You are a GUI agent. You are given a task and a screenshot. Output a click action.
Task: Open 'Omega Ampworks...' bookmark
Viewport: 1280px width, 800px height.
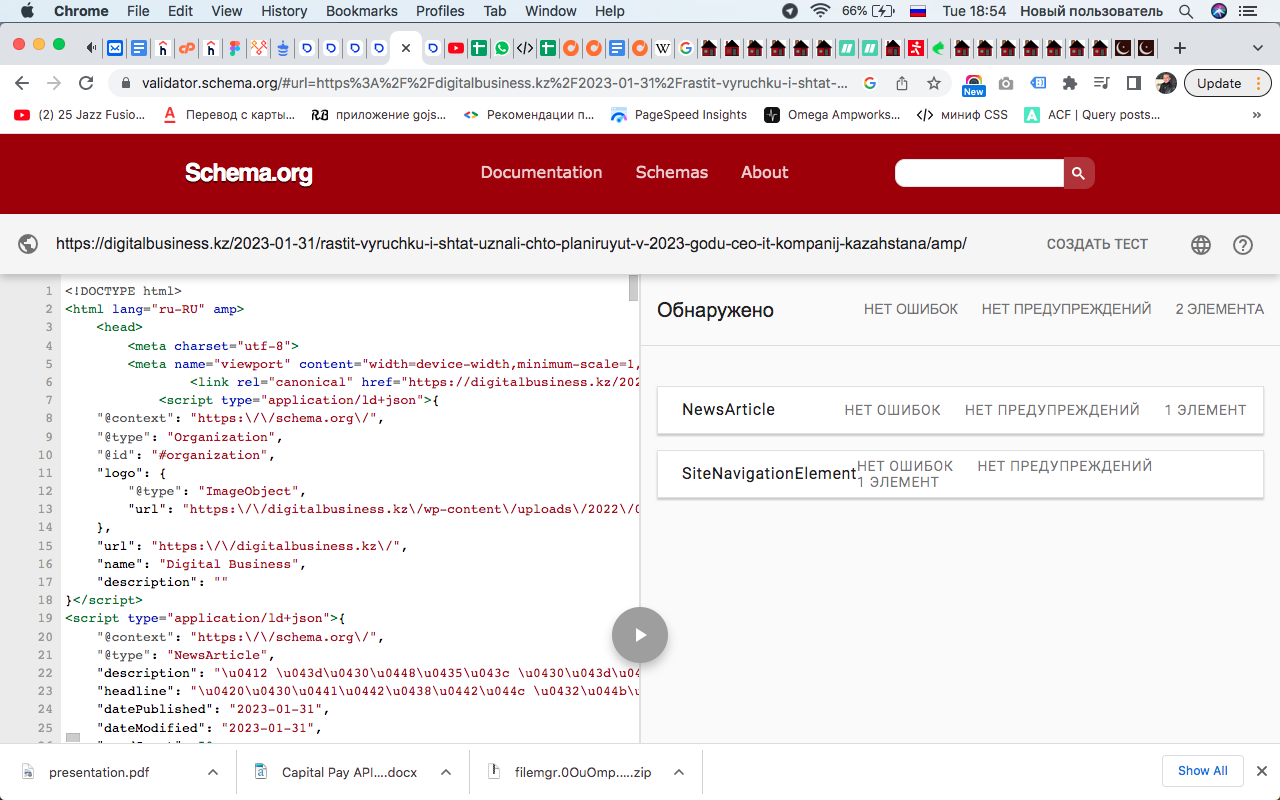832,115
